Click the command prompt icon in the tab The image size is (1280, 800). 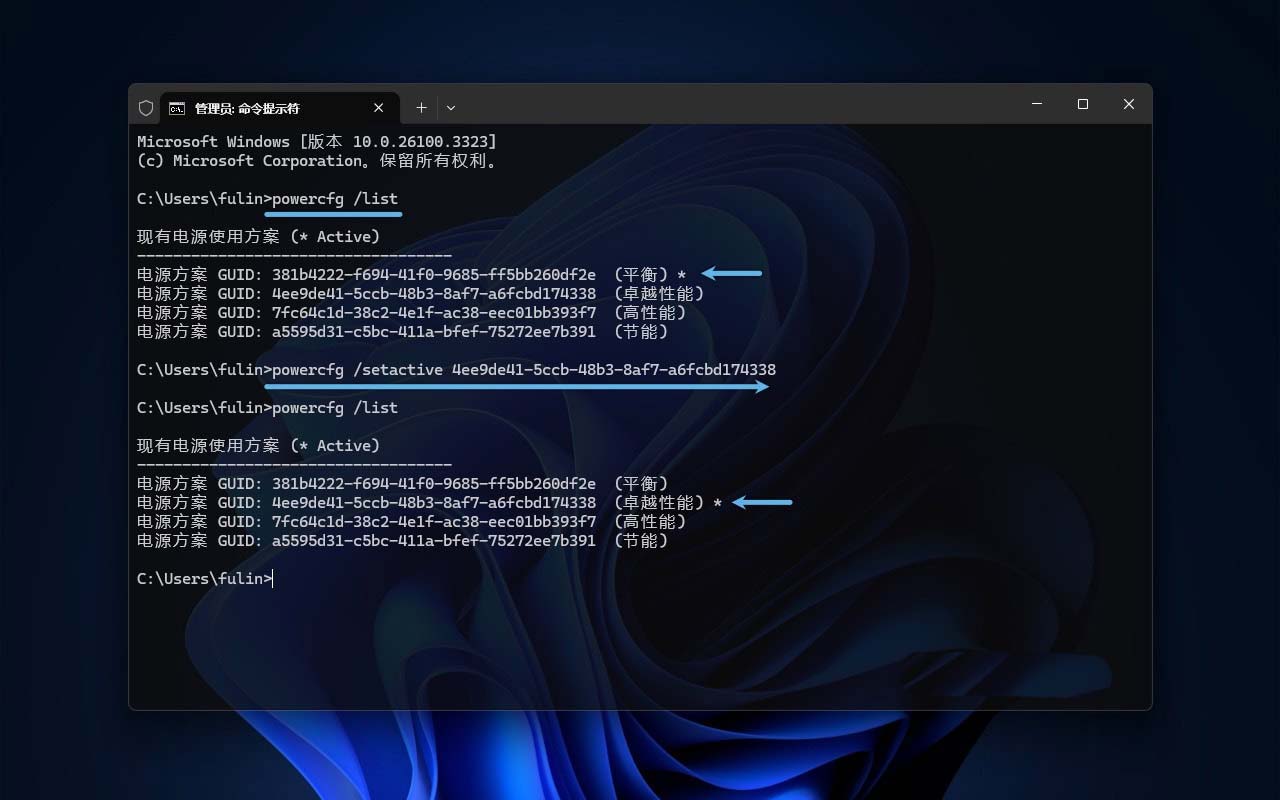177,108
